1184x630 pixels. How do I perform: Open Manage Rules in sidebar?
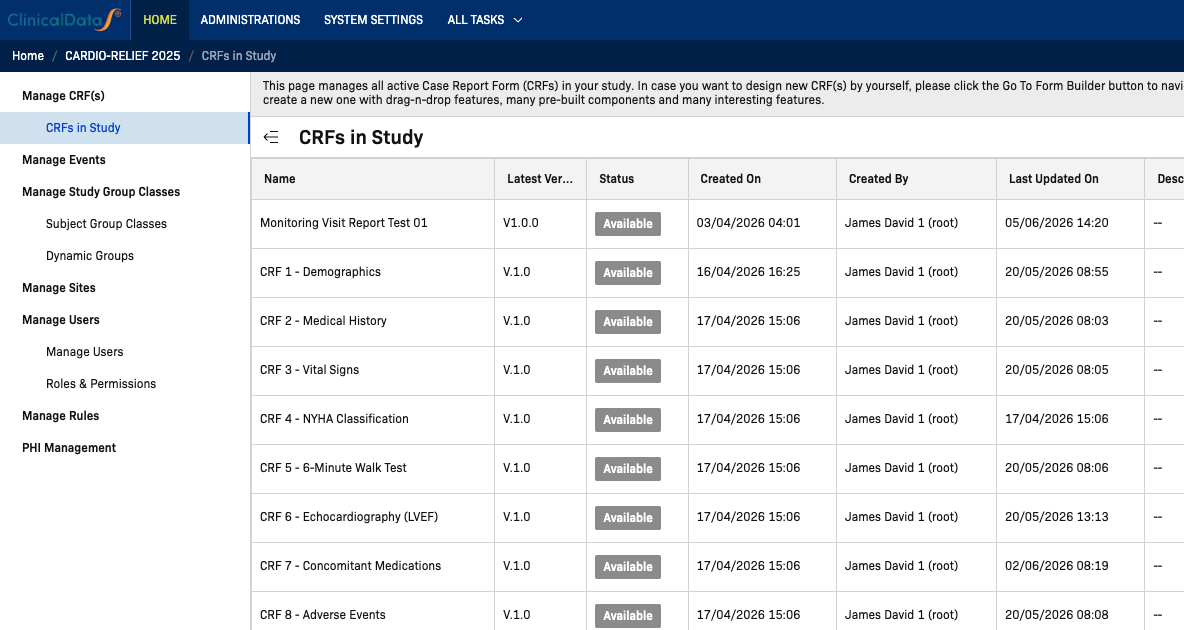point(60,415)
